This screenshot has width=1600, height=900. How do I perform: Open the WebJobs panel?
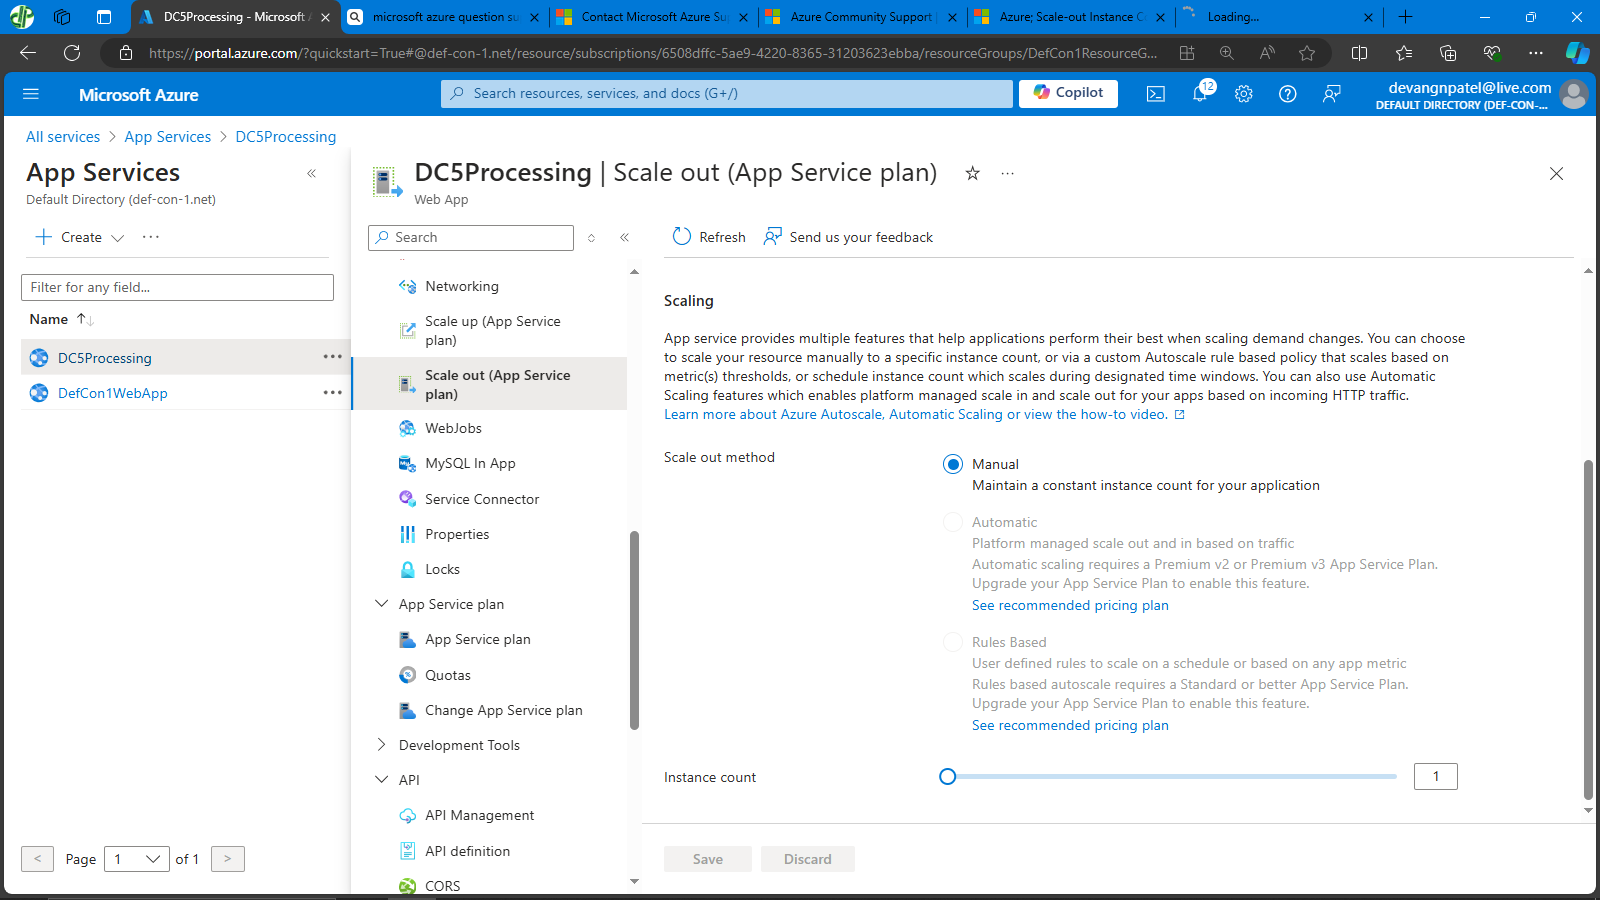coord(454,427)
